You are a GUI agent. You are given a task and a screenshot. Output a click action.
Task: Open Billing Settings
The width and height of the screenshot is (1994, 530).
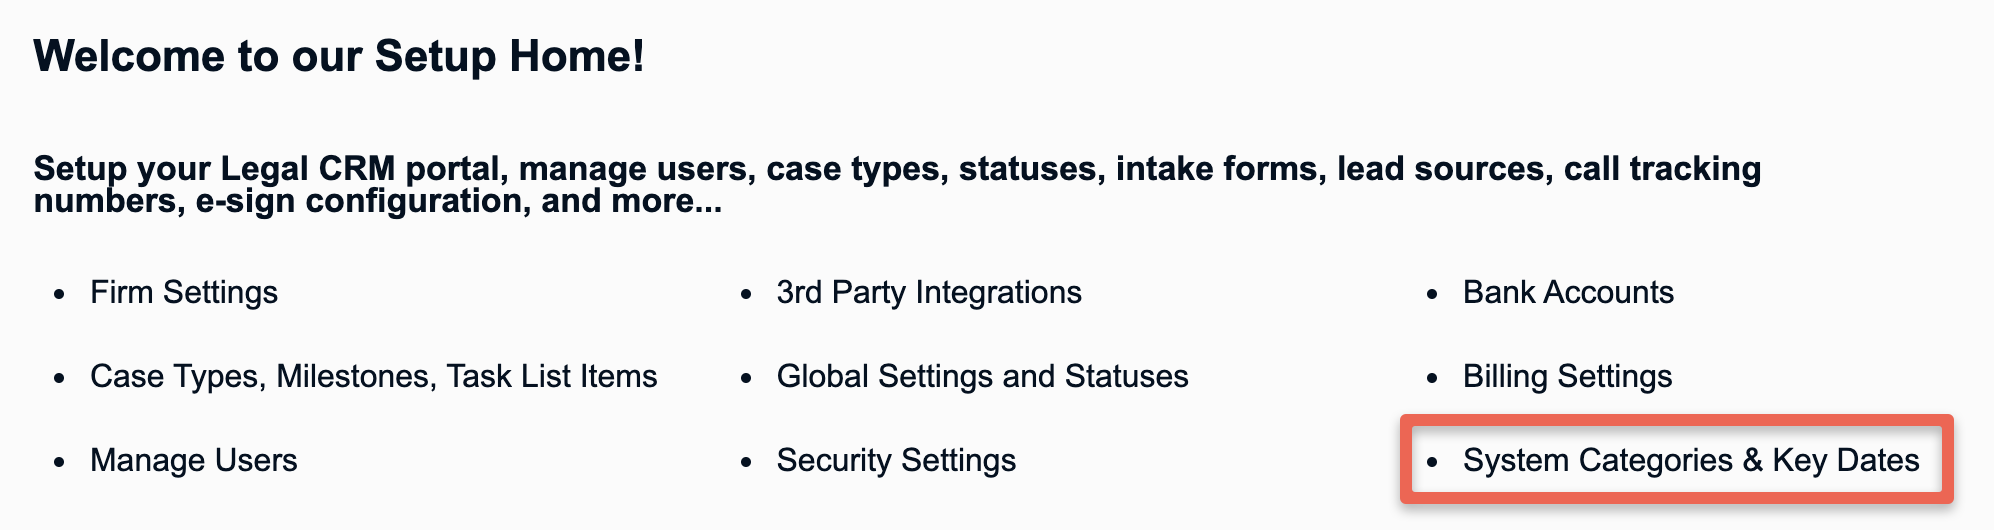(1568, 376)
